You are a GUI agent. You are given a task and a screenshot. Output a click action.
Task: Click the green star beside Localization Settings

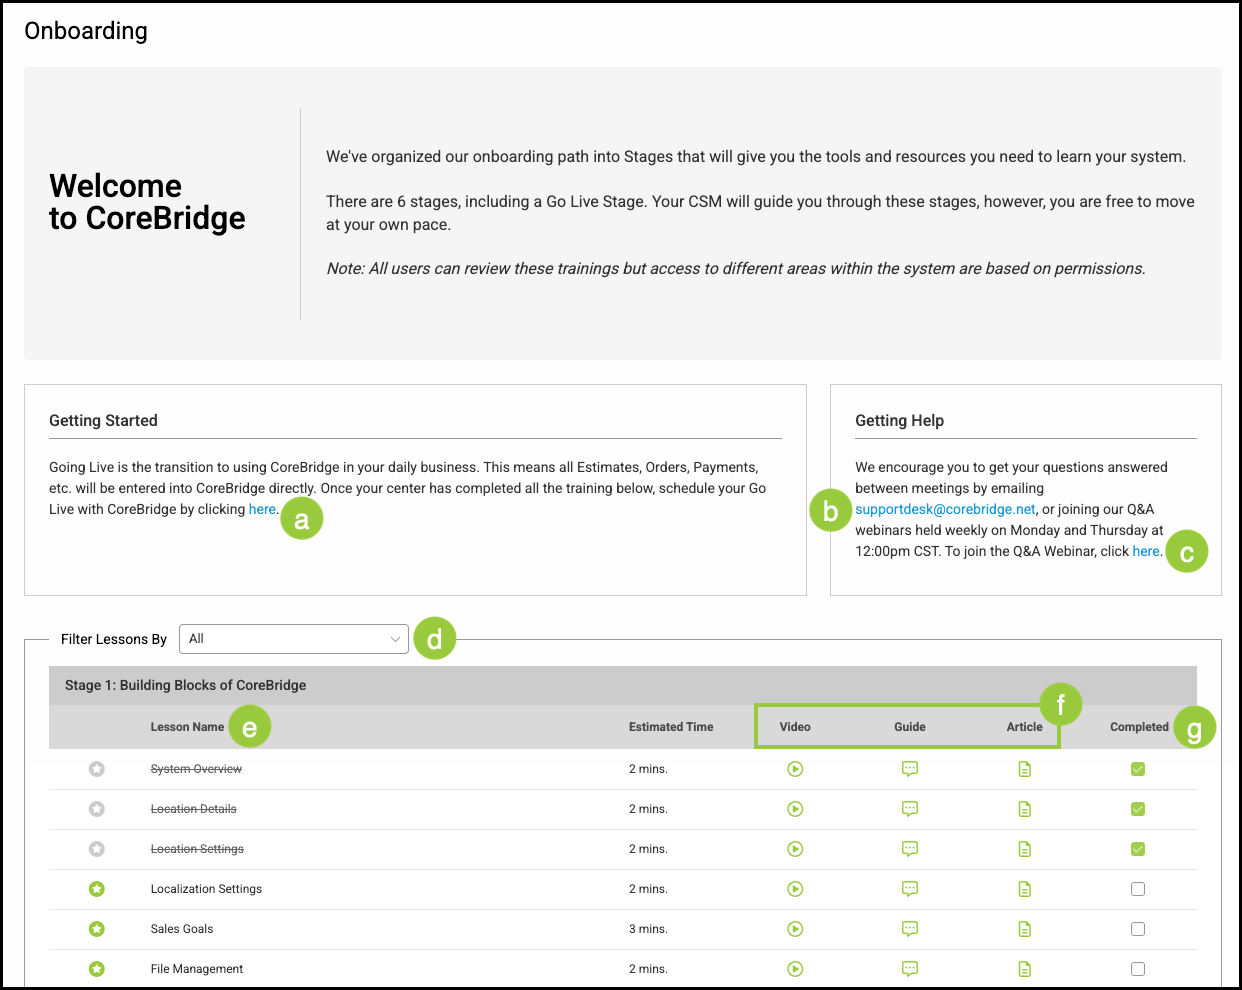point(97,889)
